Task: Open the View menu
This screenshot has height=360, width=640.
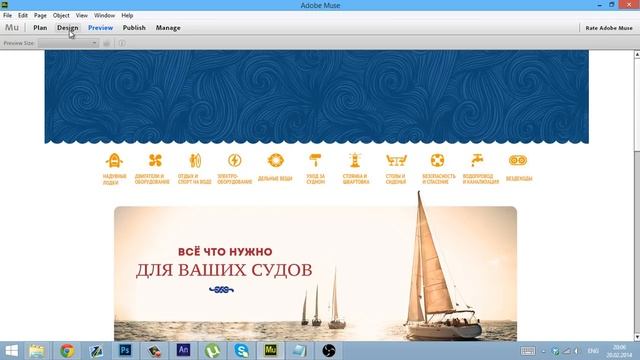Action: 82,15
